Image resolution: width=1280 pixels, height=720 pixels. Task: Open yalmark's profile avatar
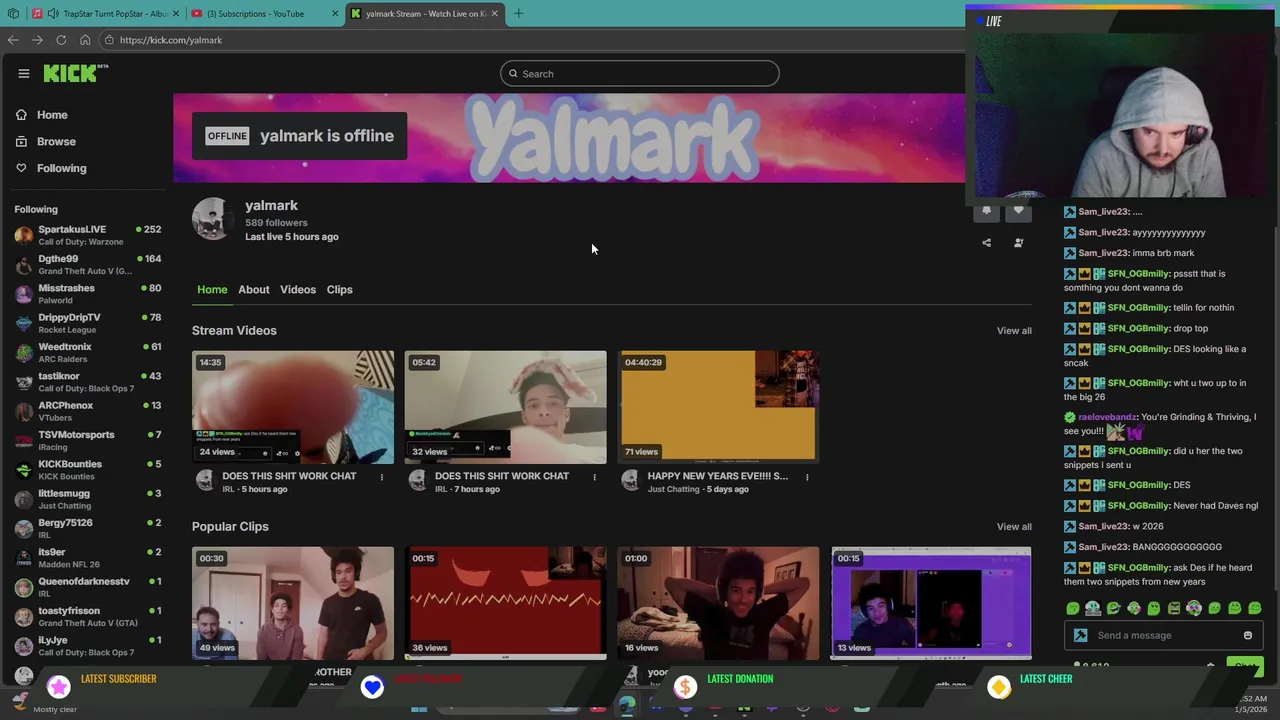(212, 219)
